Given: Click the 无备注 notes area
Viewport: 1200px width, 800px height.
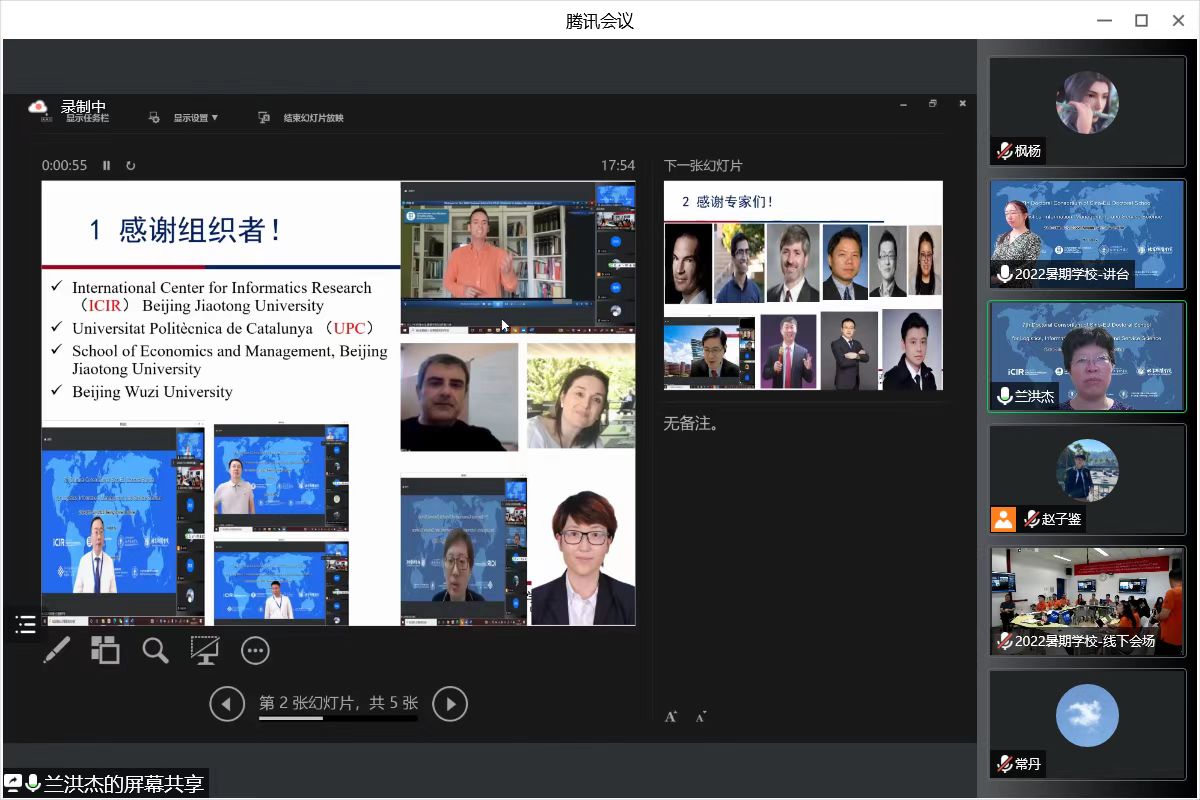Looking at the screenshot, I should click(x=691, y=423).
